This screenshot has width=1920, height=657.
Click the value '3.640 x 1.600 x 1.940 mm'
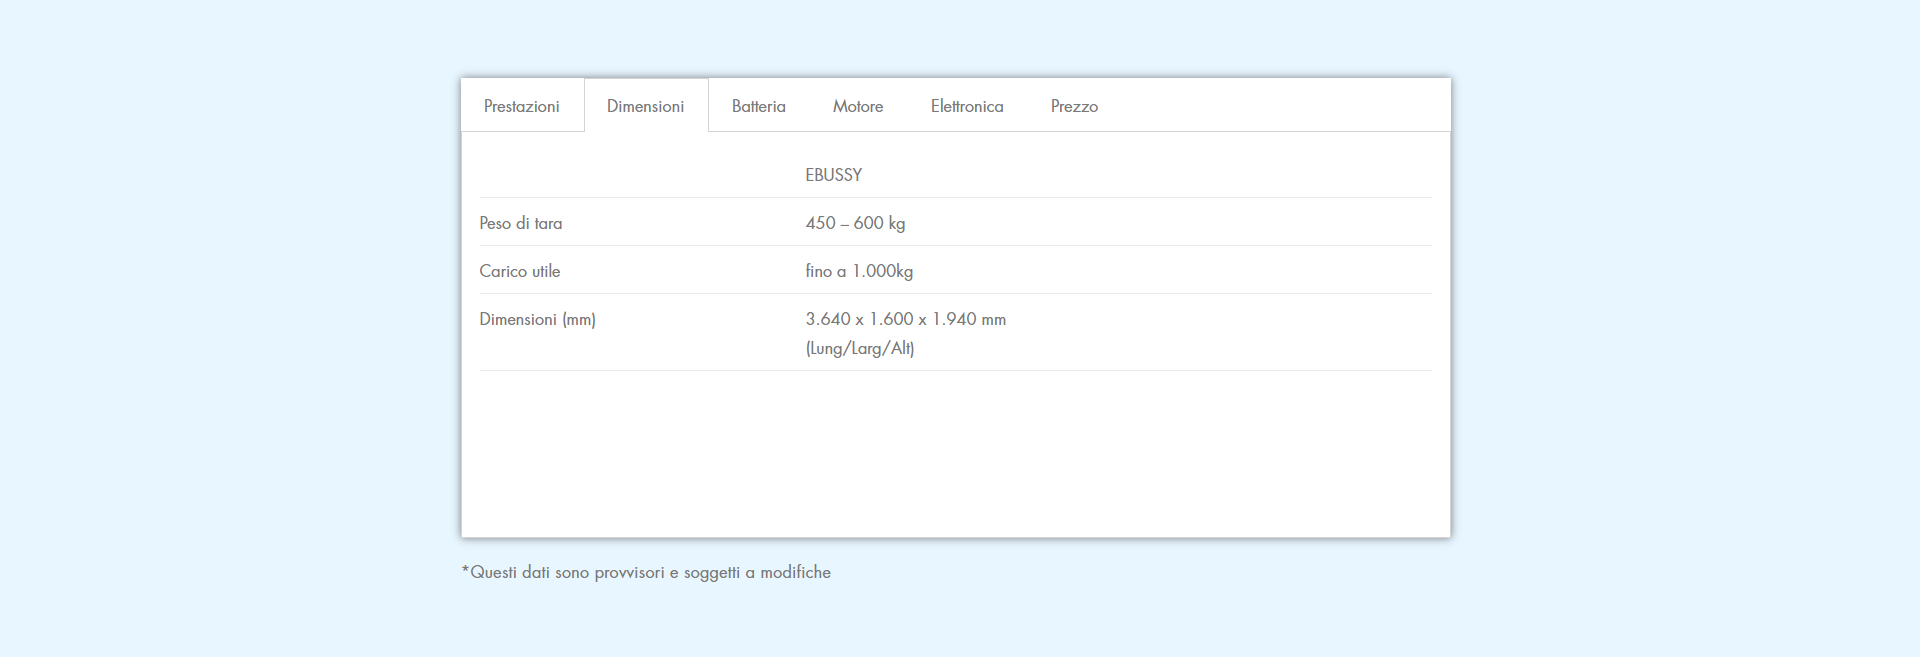pos(906,319)
